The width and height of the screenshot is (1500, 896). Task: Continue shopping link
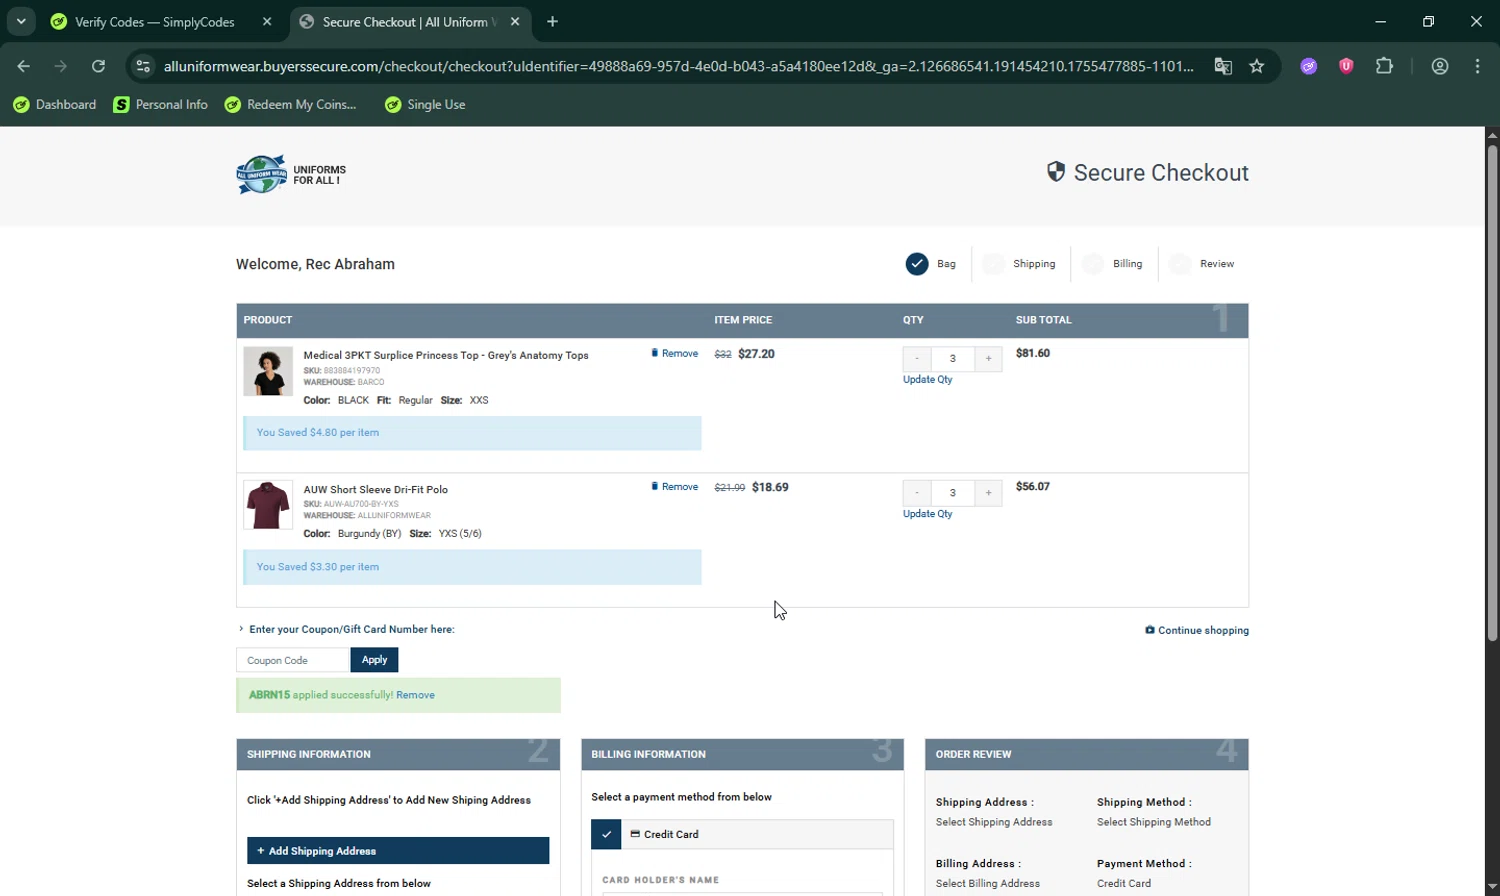point(1197,631)
